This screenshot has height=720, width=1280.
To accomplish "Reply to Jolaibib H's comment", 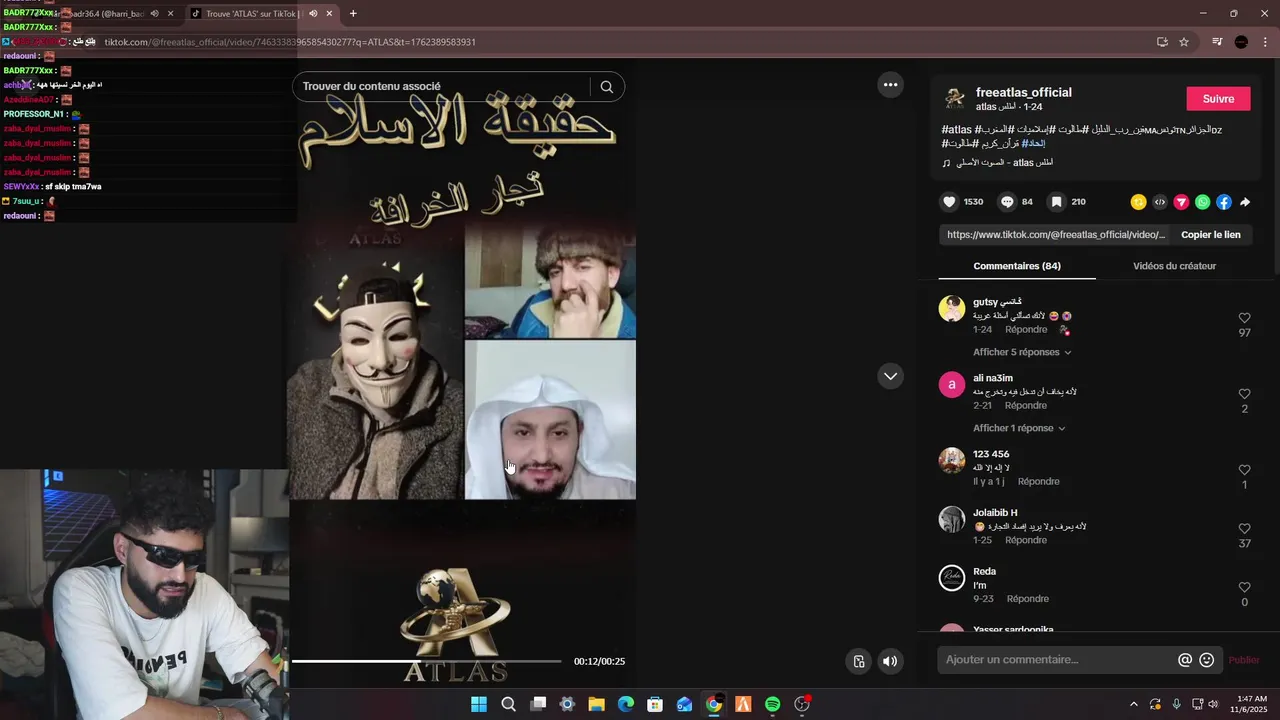I will tap(1026, 540).
